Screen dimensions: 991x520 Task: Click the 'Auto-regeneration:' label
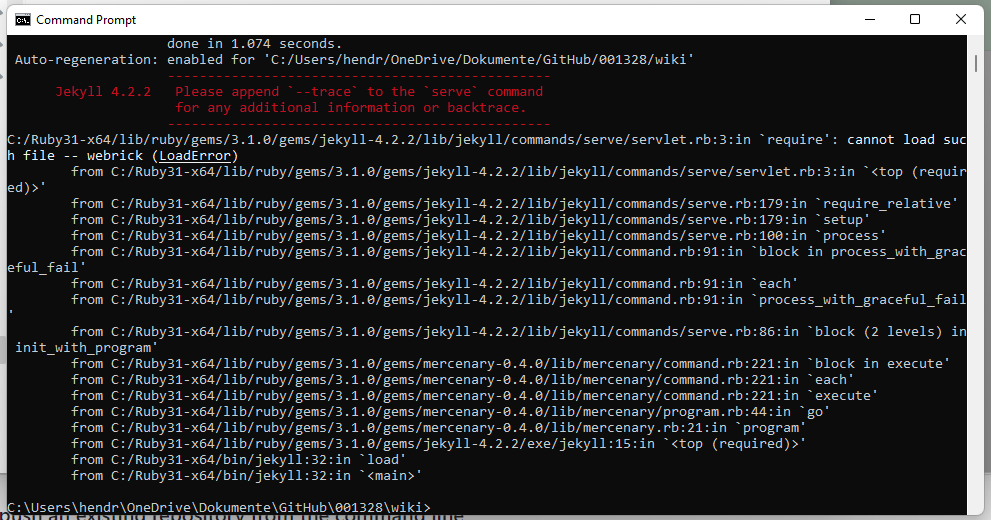point(87,59)
